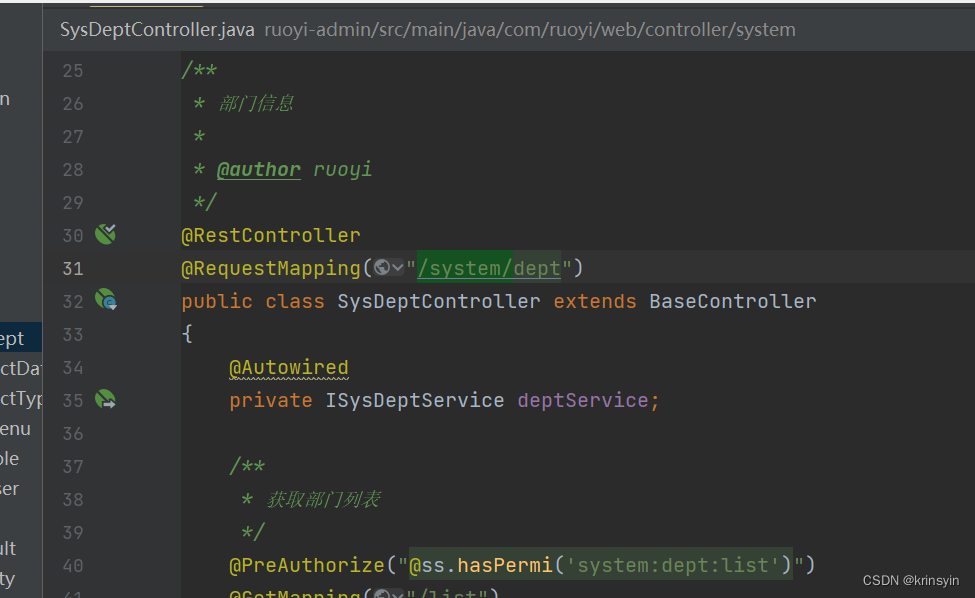
Task: Toggle a breakpoint on line number 33
Action: [72, 335]
